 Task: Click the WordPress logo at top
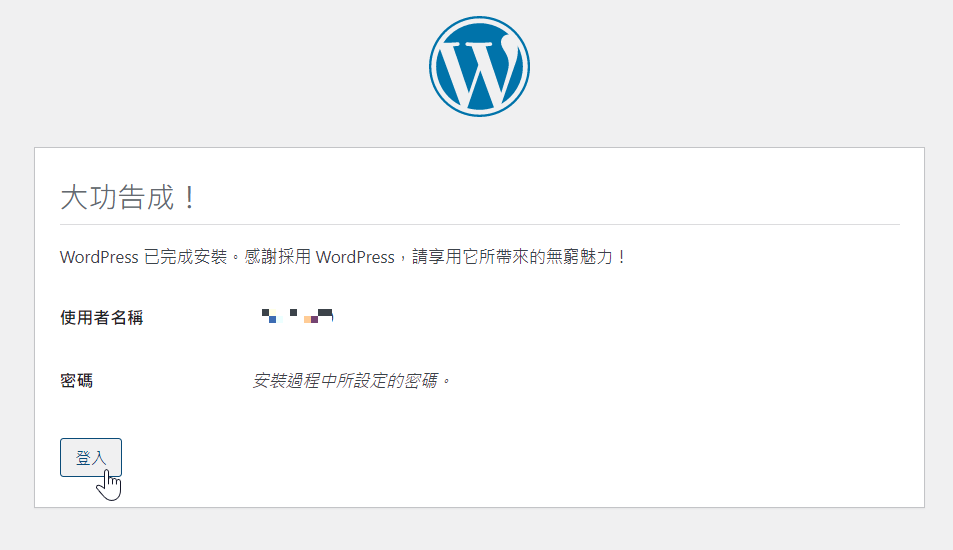tap(479, 66)
